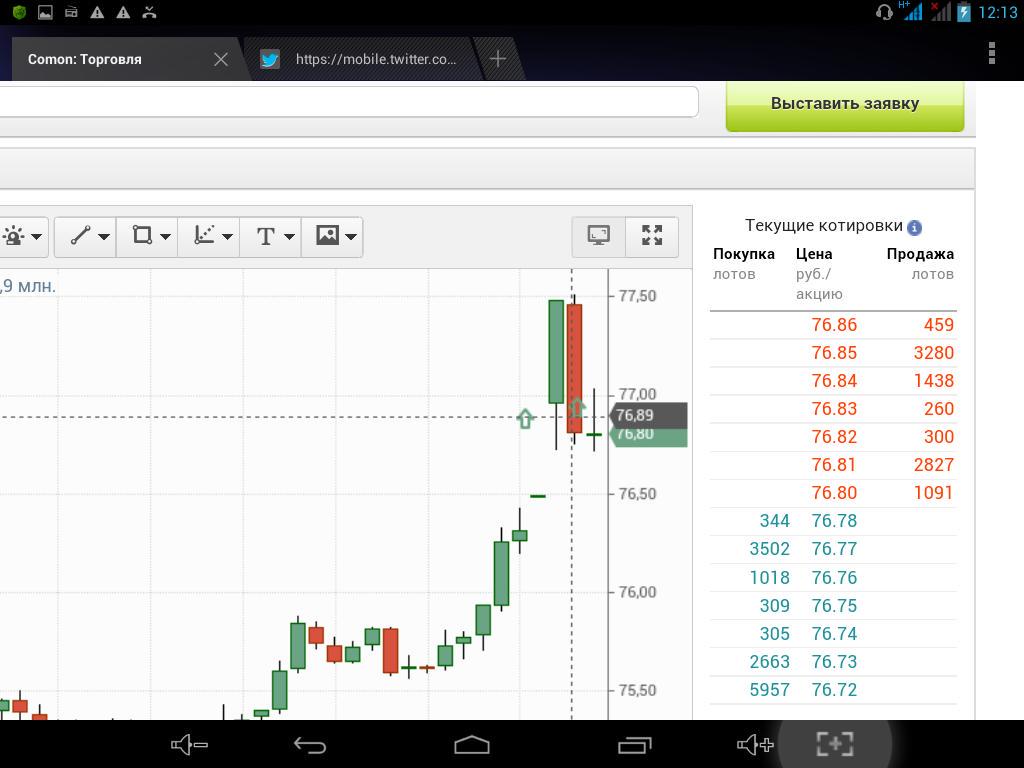Viewport: 1024px width, 768px height.
Task: Tap the Android home button
Action: point(472,744)
